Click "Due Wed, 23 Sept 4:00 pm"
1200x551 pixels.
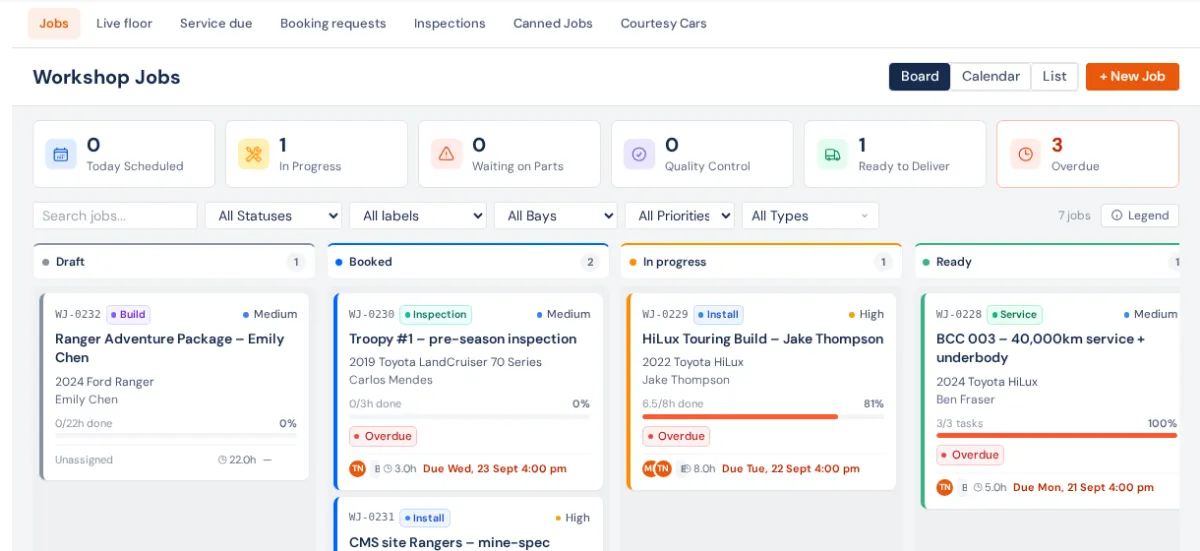495,468
